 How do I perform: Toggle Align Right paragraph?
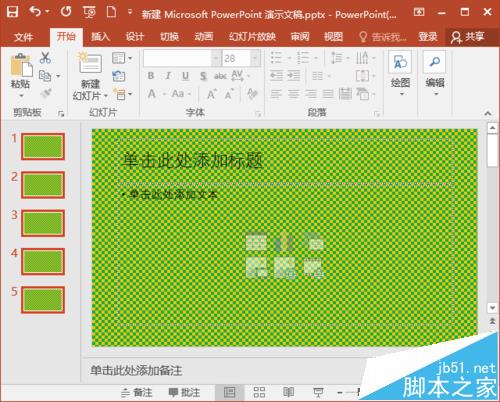pyautogui.click(x=311, y=94)
